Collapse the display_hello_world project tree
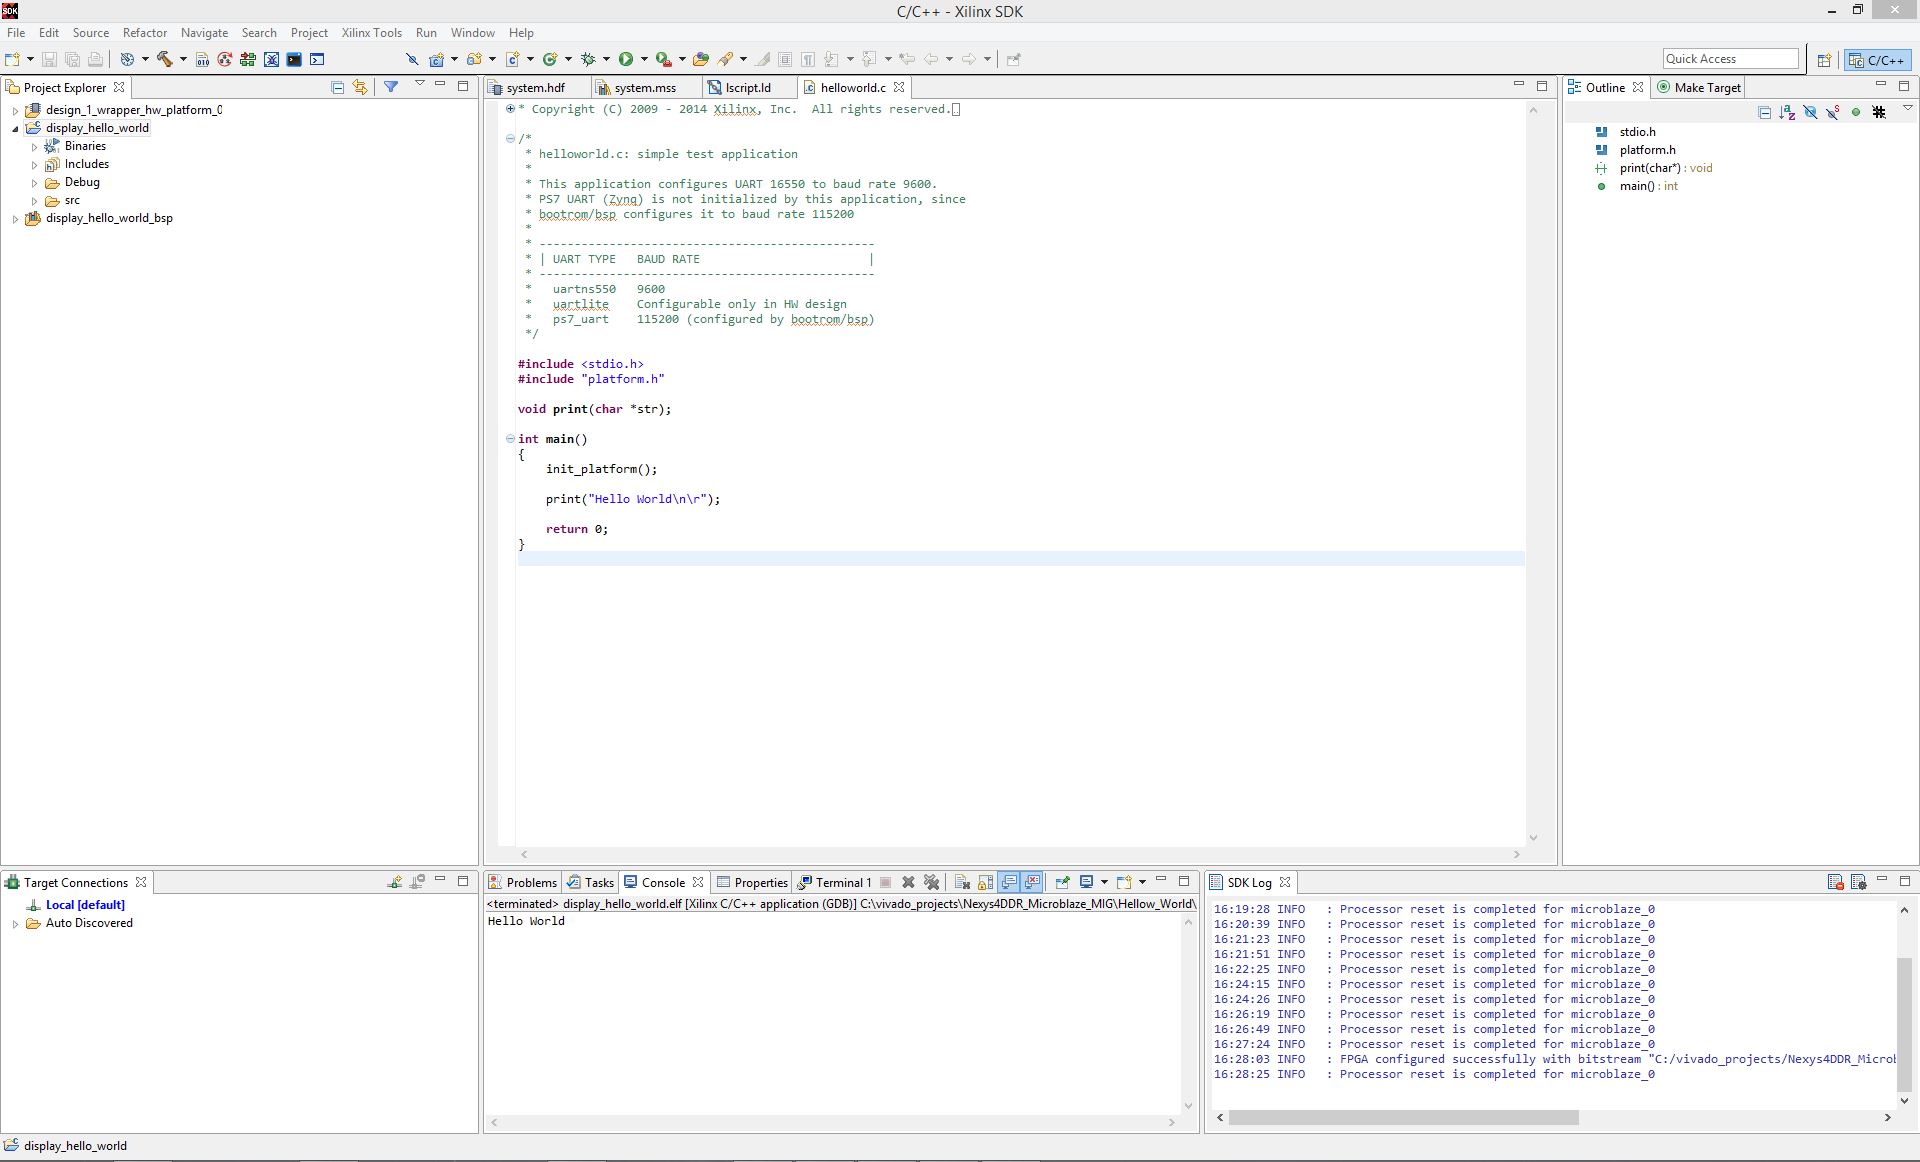This screenshot has height=1162, width=1920. [15, 129]
